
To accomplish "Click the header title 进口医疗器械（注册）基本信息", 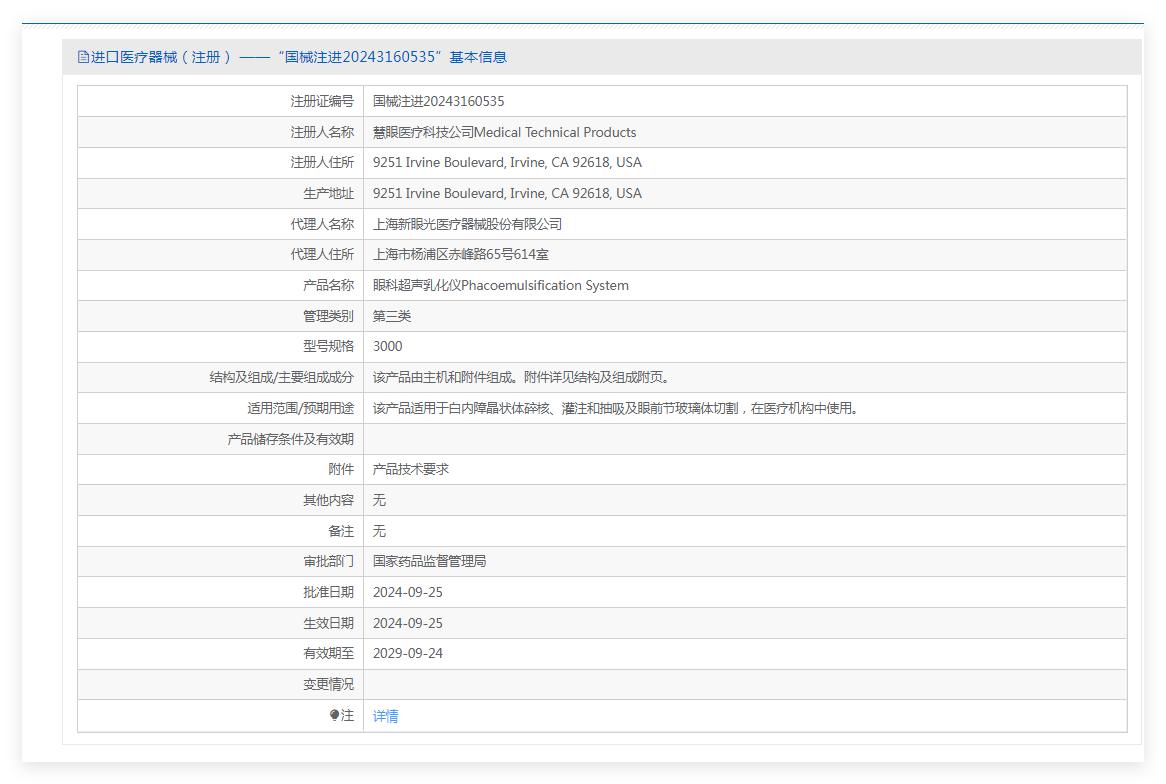I will tap(292, 57).
